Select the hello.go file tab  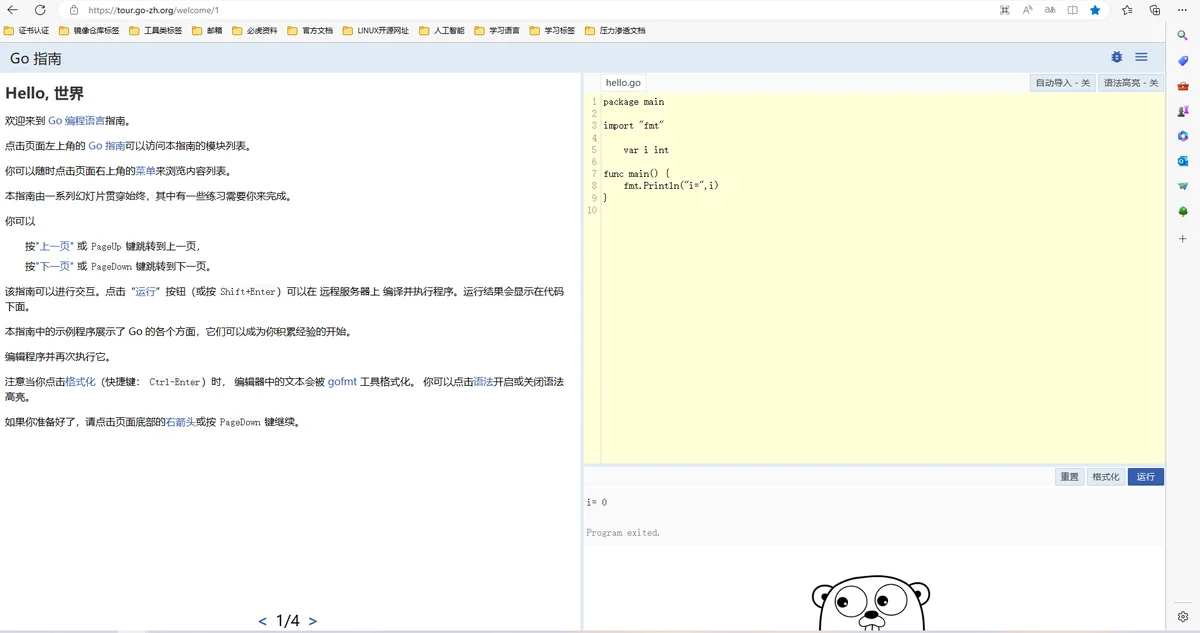(623, 83)
